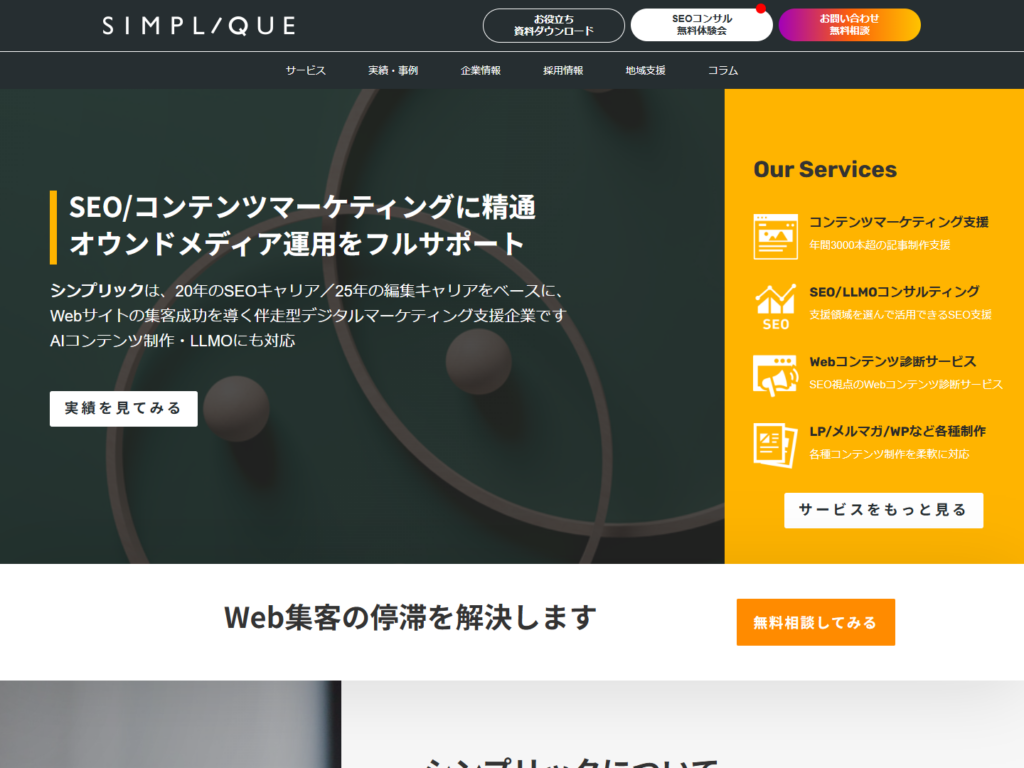Open the 実績・事例 menu item
The height and width of the screenshot is (768, 1024).
click(393, 70)
